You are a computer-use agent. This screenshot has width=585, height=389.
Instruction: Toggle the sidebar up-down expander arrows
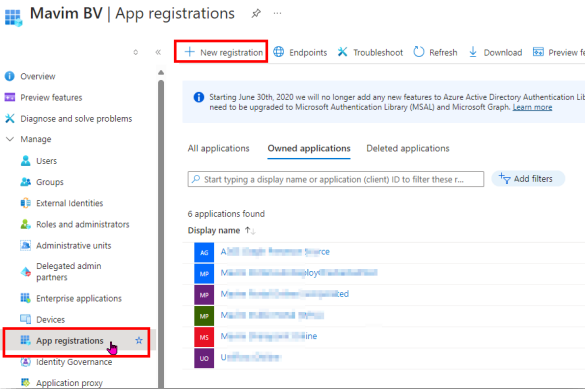point(136,52)
